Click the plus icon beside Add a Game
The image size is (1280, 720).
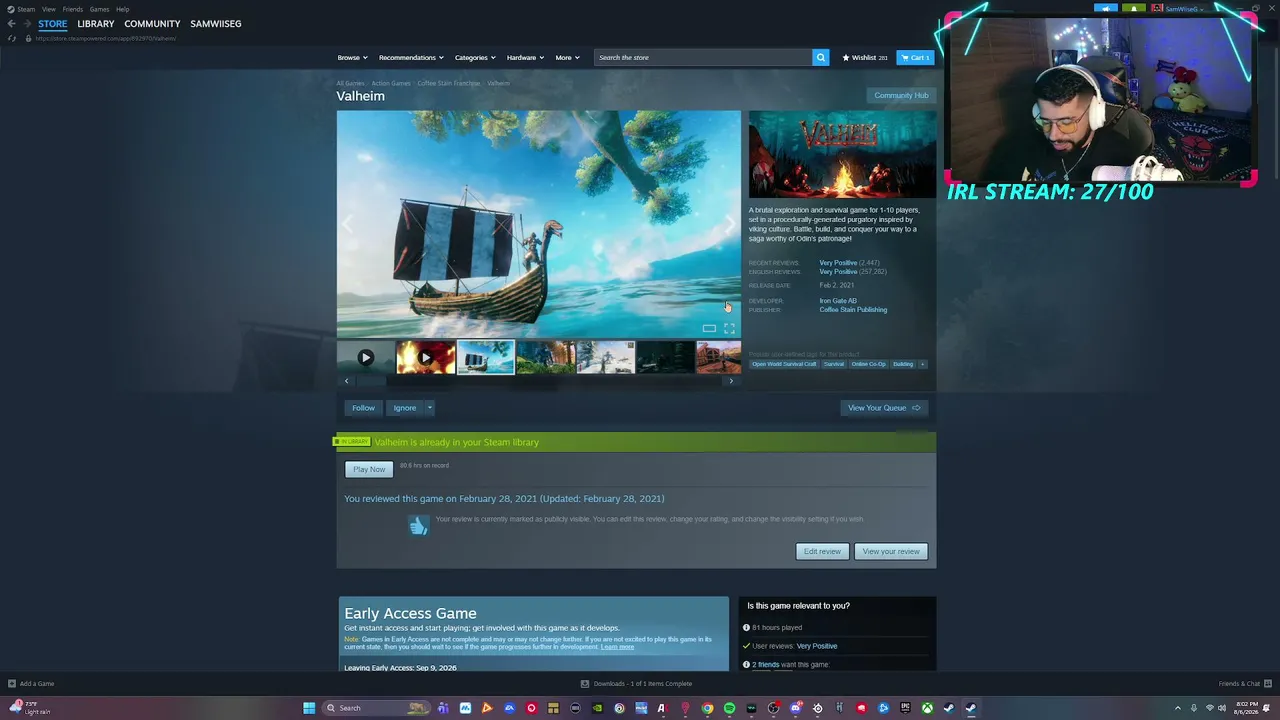tap(12, 684)
